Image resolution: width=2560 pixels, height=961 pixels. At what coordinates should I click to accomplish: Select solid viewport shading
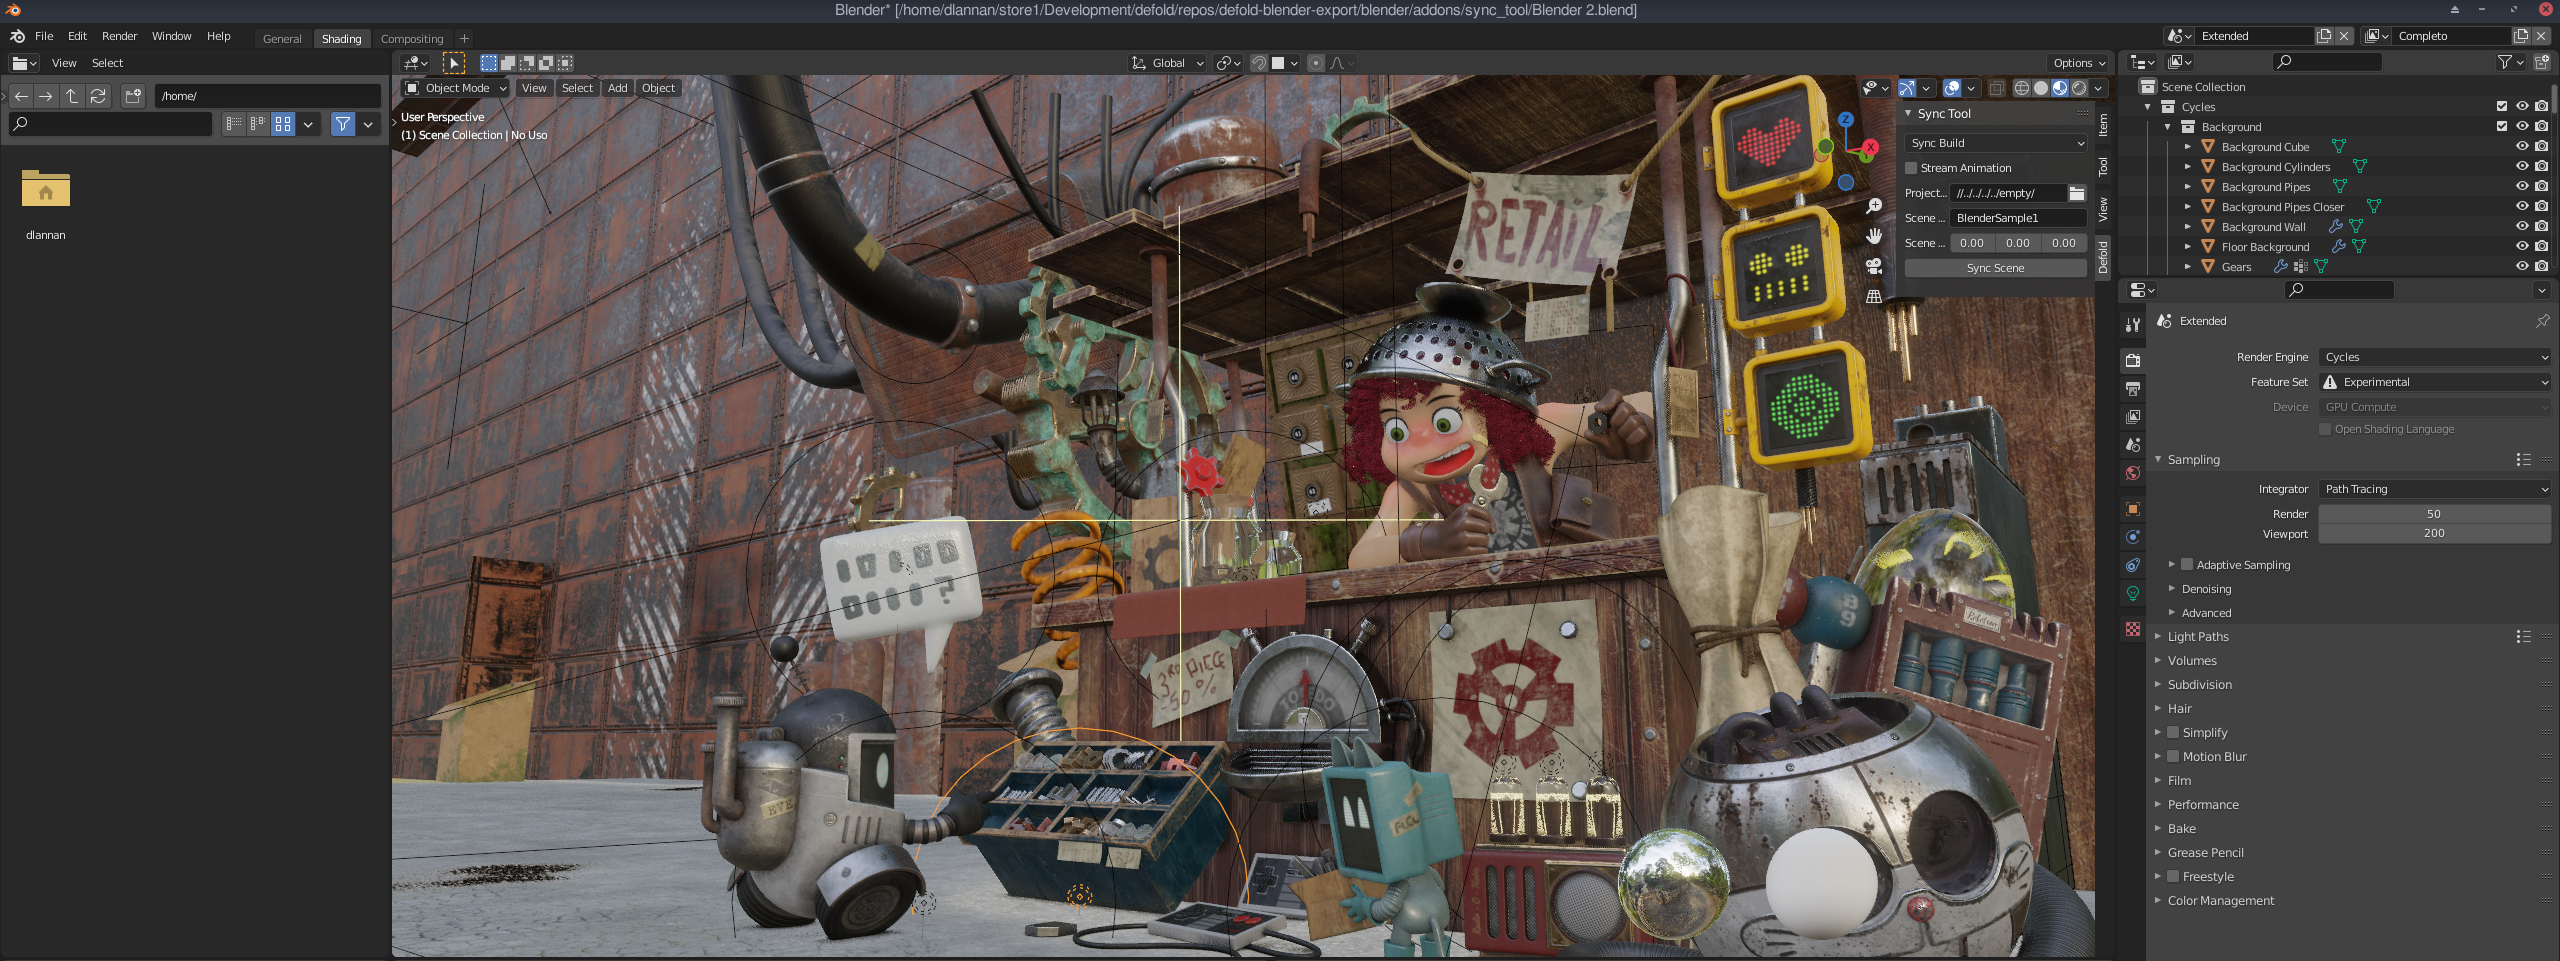[x=2041, y=88]
